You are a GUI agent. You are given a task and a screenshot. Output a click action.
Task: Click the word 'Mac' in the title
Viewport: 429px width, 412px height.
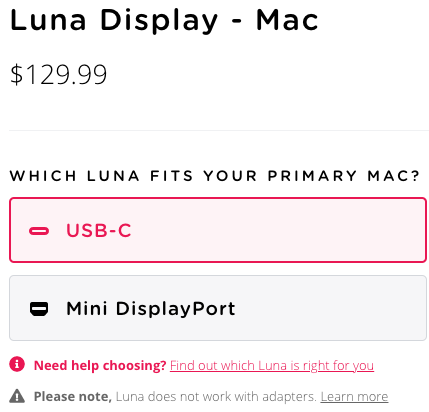(287, 21)
